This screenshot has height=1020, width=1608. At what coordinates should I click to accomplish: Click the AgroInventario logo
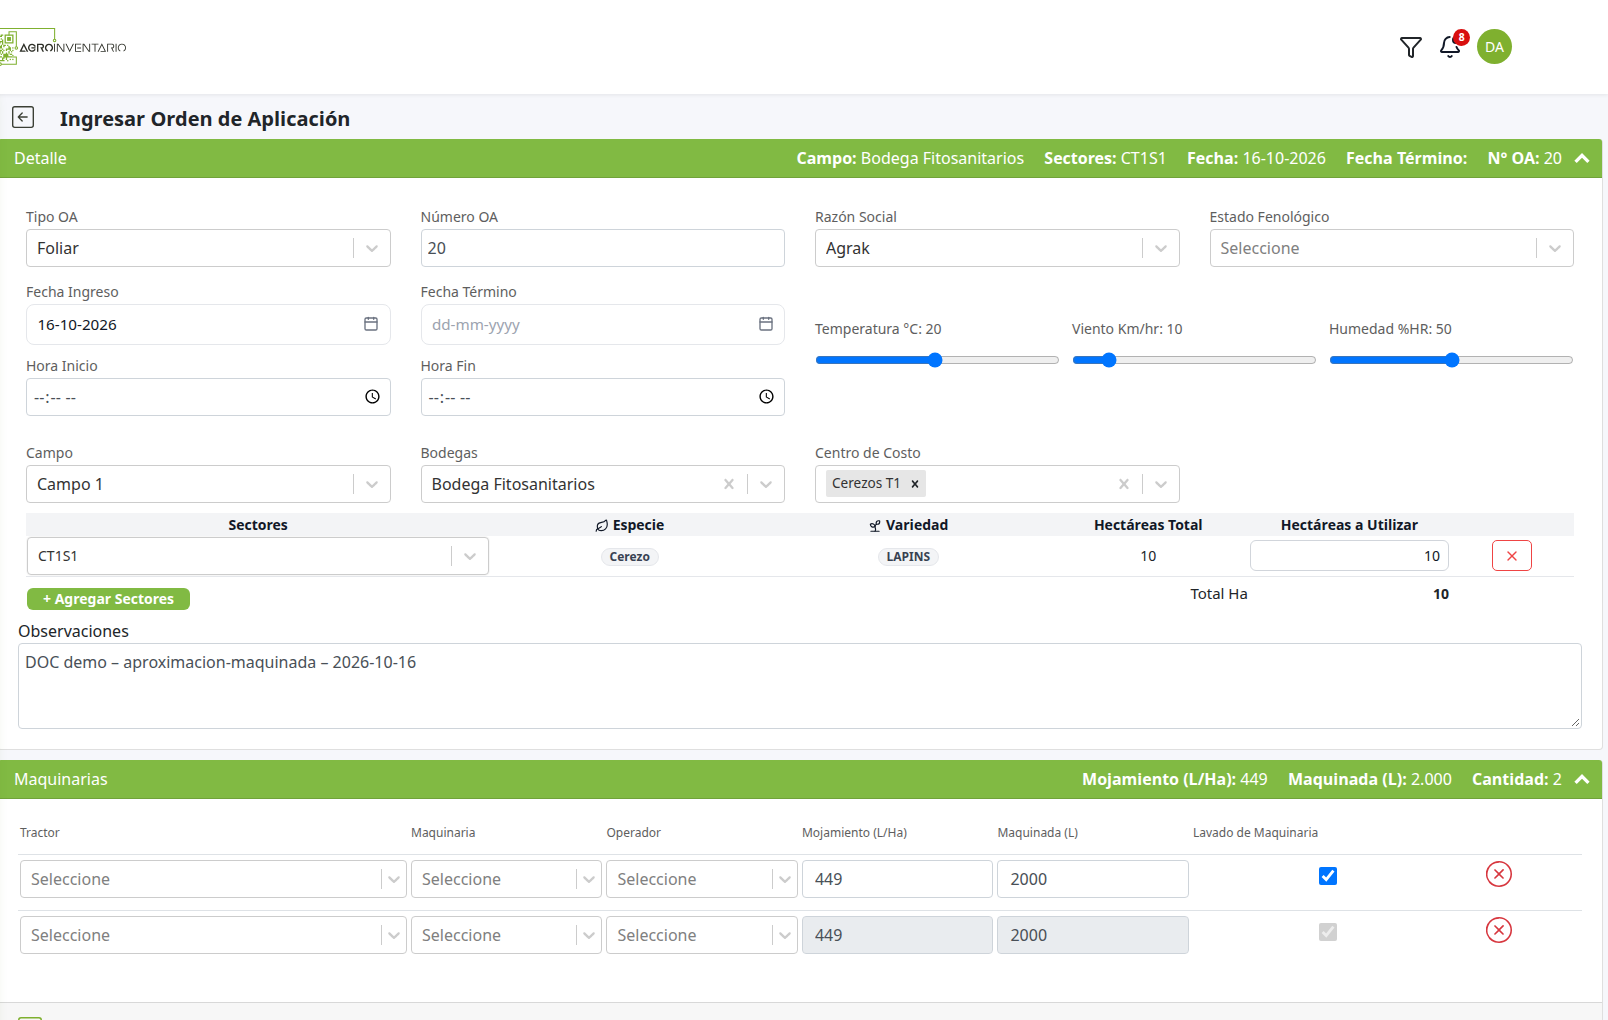[63, 47]
